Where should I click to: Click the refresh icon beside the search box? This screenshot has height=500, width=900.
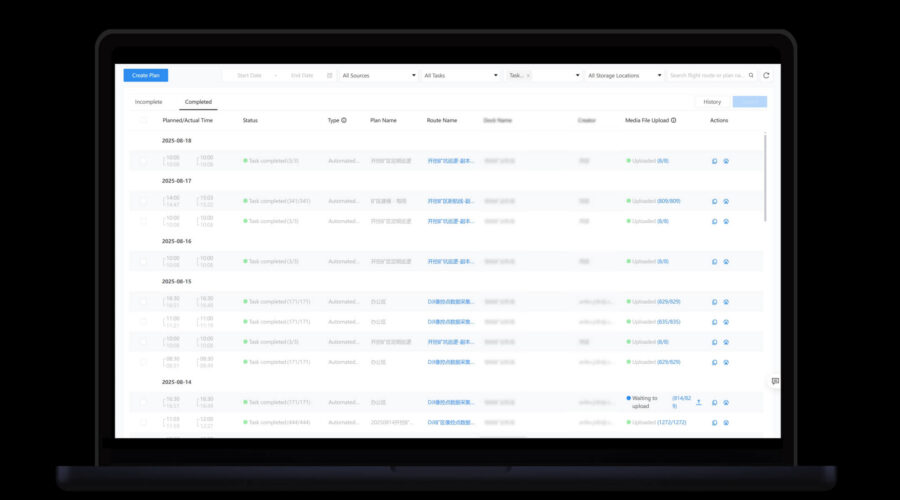766,75
